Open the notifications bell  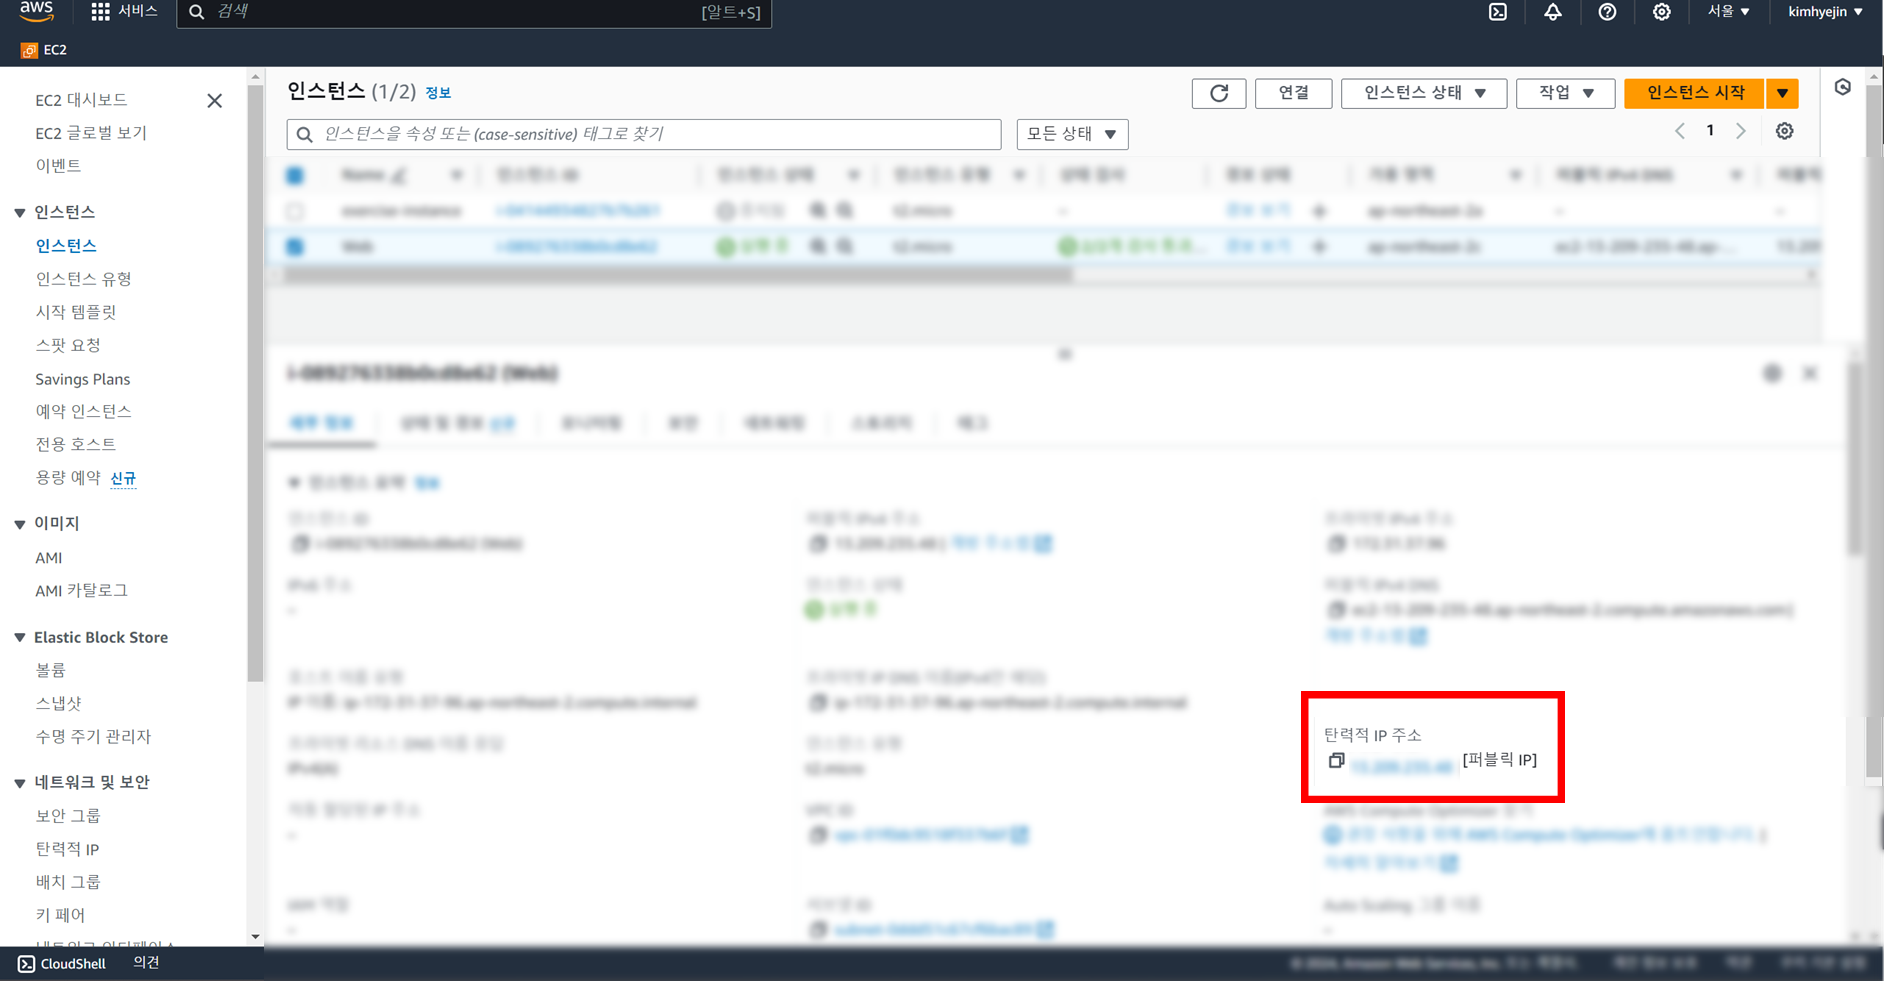[1553, 12]
